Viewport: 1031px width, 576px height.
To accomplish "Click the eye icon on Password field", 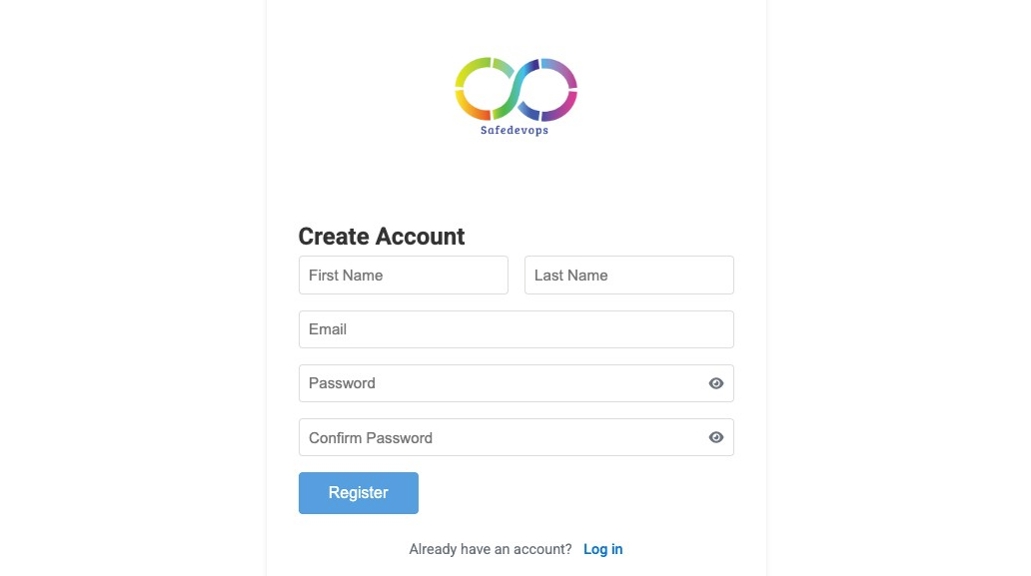I will click(715, 383).
